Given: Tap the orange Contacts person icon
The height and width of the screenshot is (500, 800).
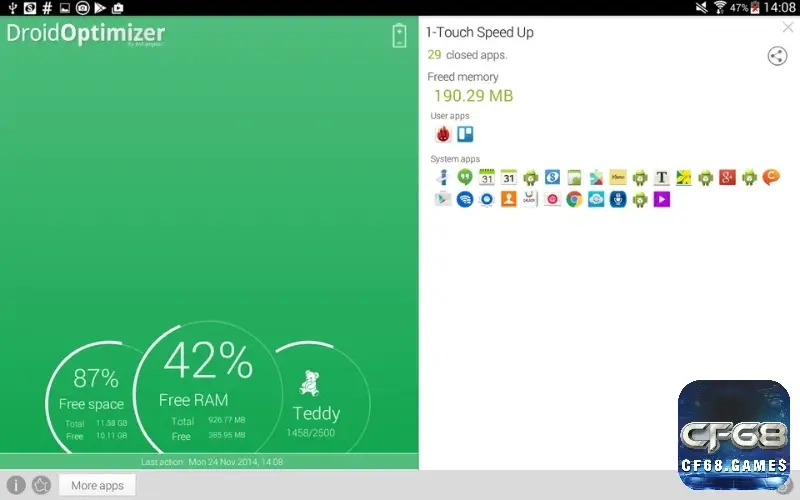Looking at the screenshot, I should click(x=508, y=199).
